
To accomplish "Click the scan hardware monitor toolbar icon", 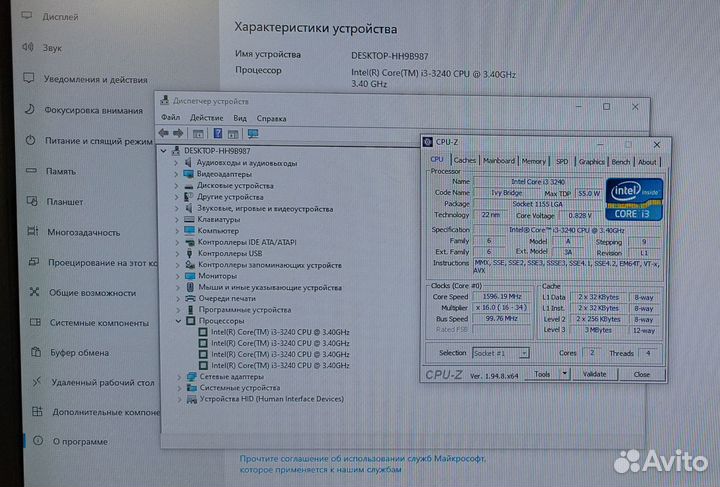I will [x=253, y=134].
